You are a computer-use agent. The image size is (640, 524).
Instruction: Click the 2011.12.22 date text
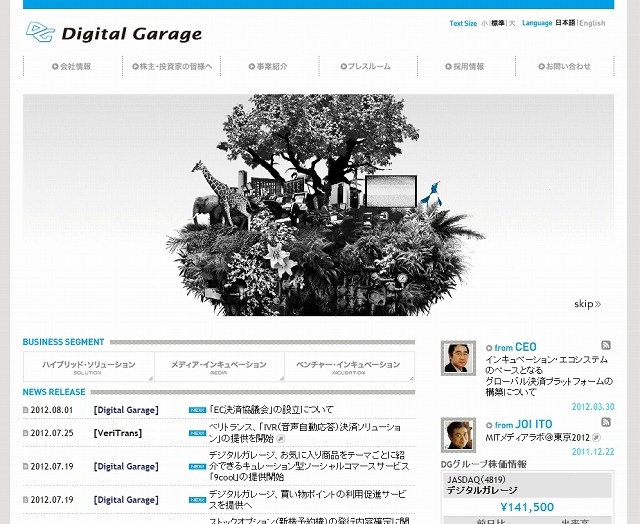click(x=593, y=452)
